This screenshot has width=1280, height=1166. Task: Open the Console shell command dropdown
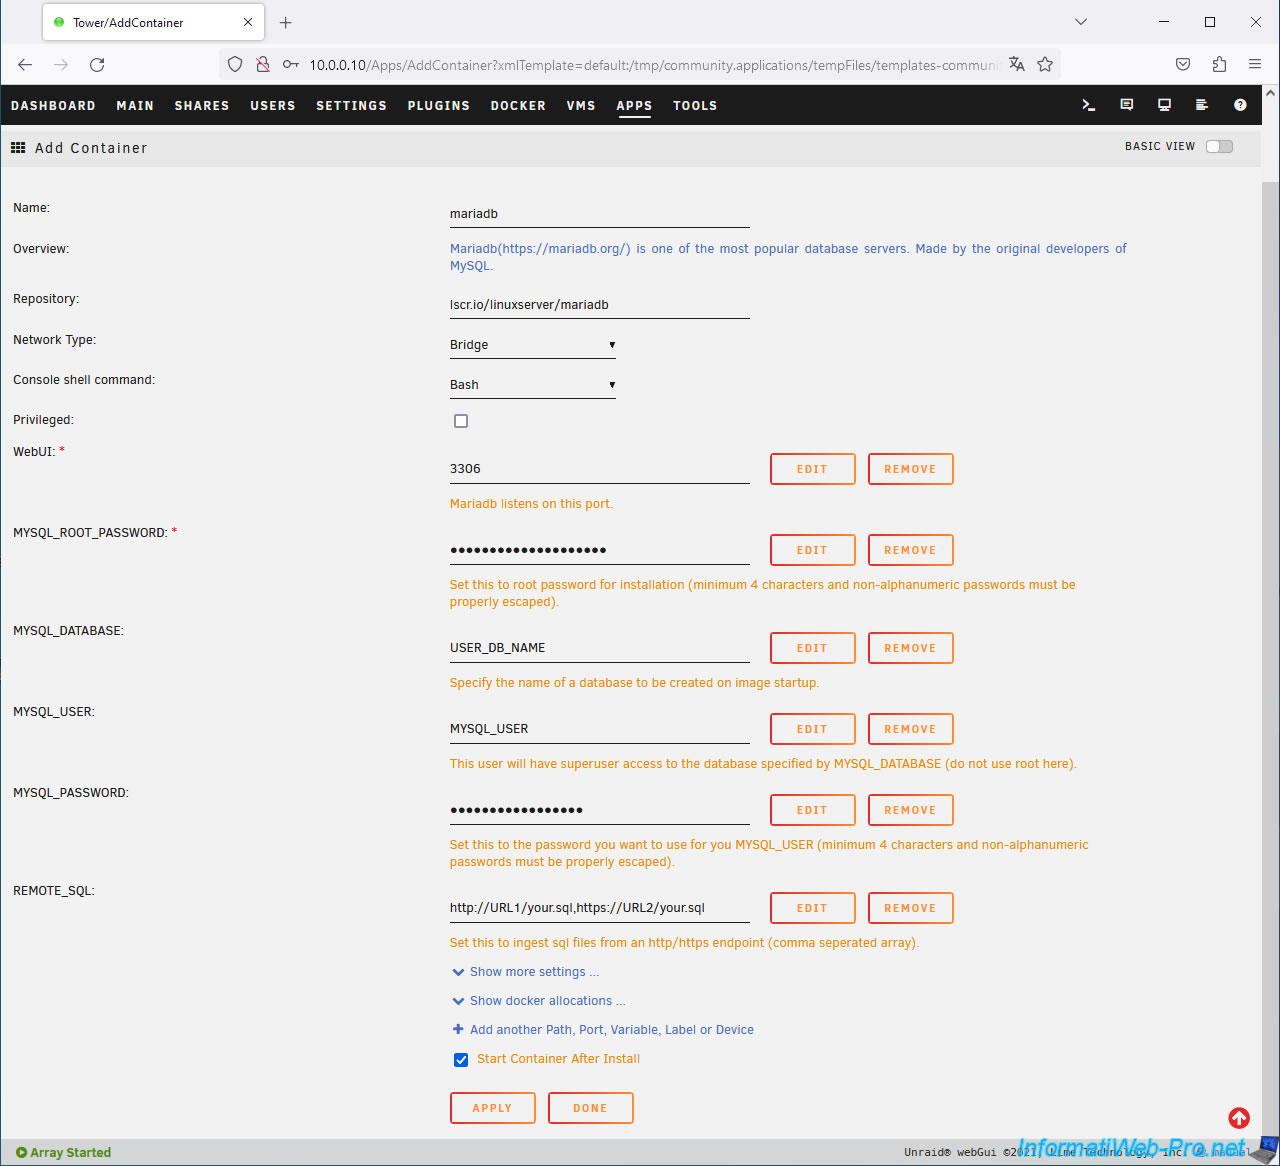532,385
